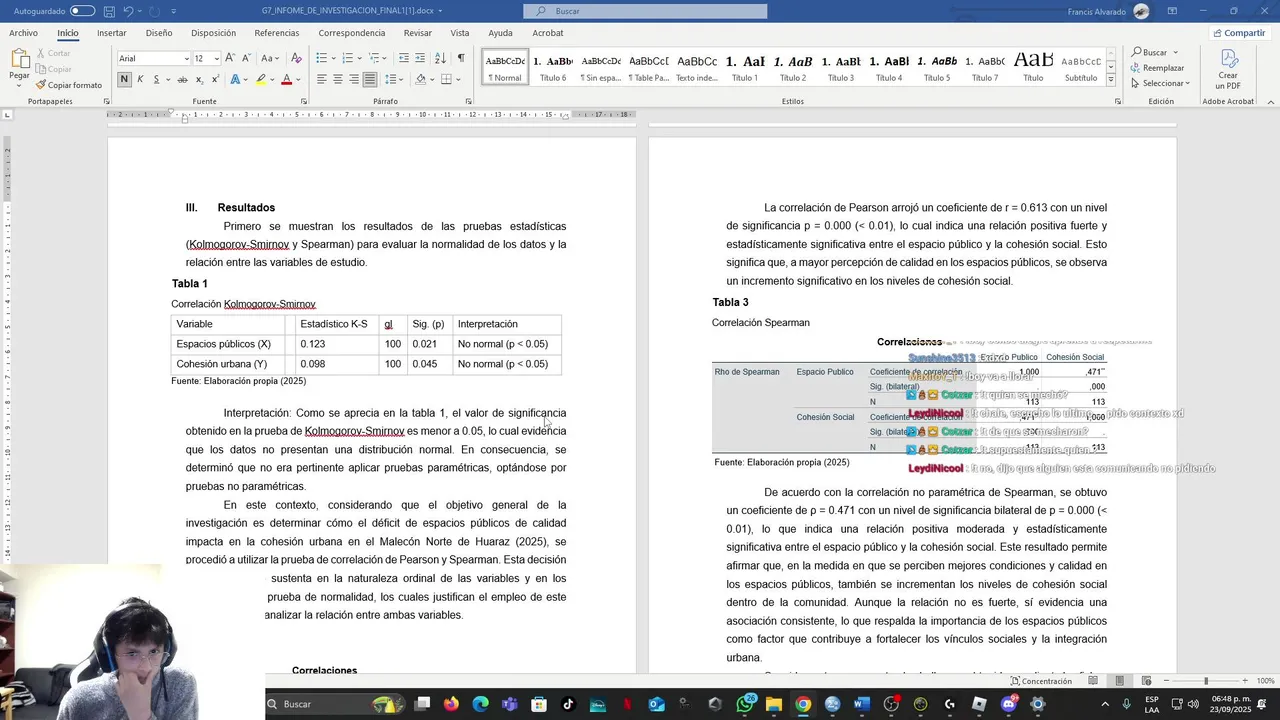Open WhatsApp from the taskbar
Viewport: 1280px width, 720px height.
click(745, 704)
